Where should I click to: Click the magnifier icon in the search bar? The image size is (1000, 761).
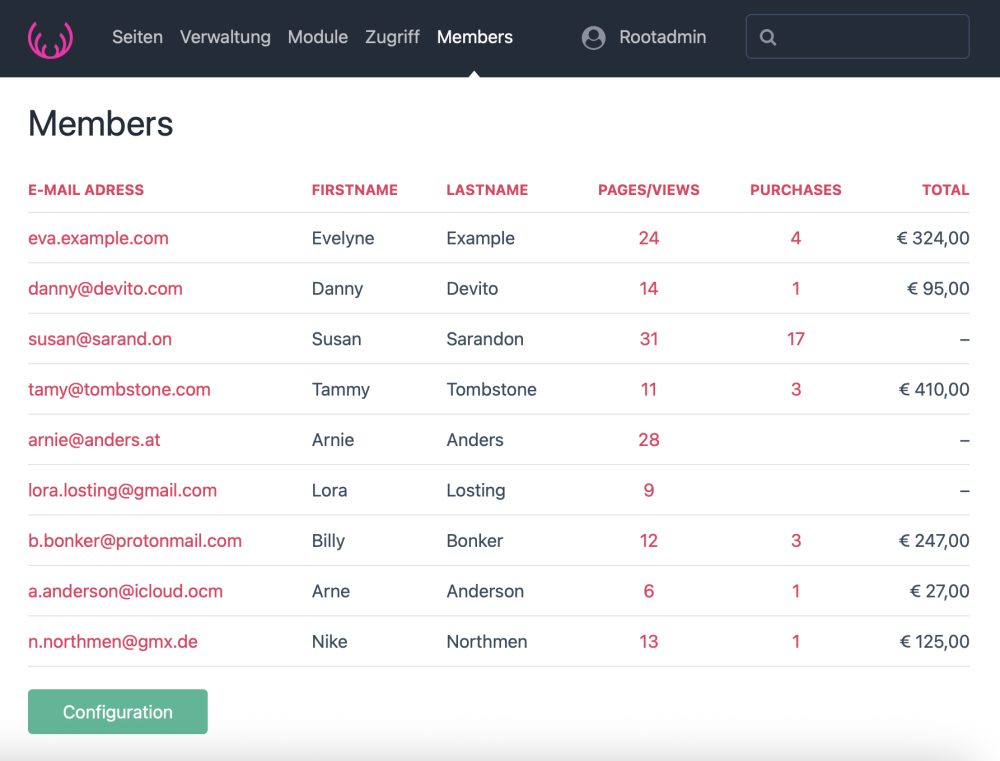767,37
